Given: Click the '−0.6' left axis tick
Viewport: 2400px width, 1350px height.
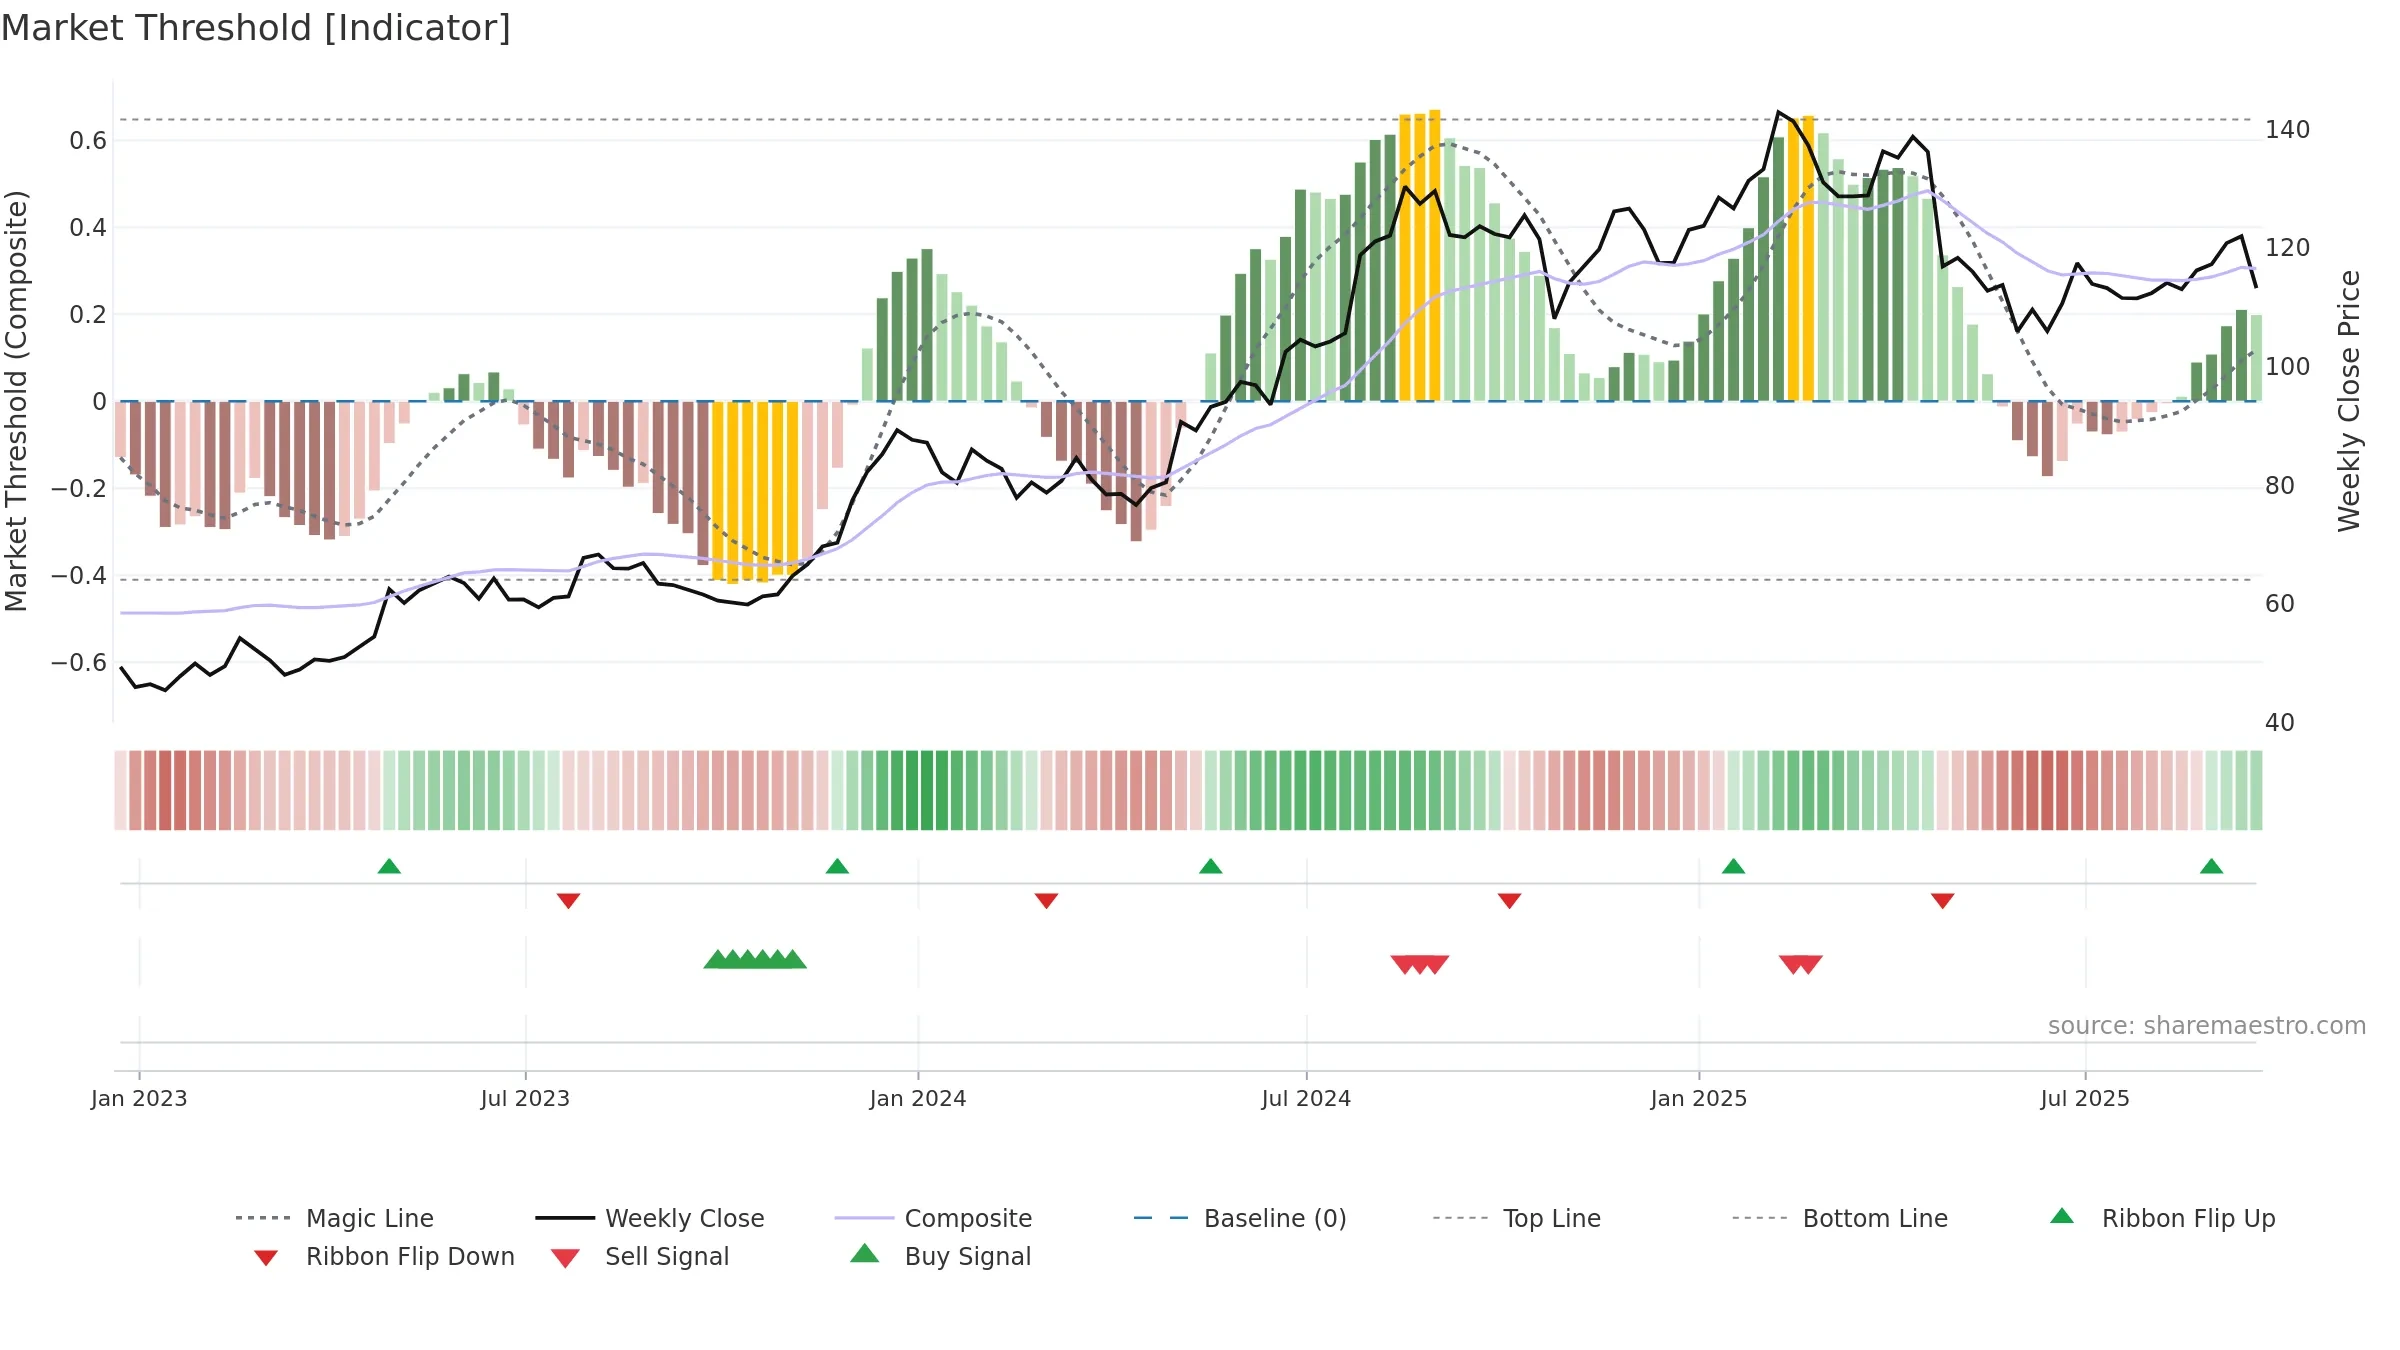Looking at the screenshot, I should (79, 663).
